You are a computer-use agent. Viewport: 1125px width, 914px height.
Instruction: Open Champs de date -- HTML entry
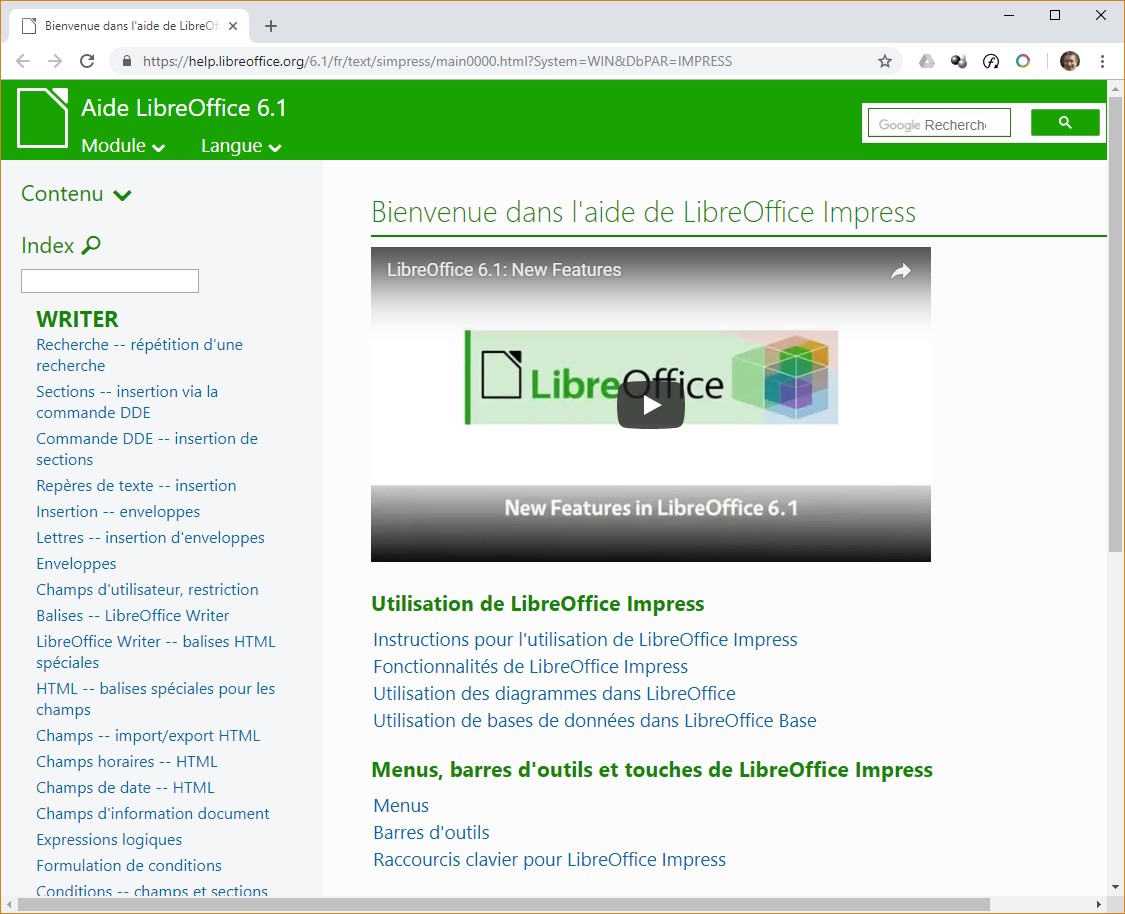(126, 787)
